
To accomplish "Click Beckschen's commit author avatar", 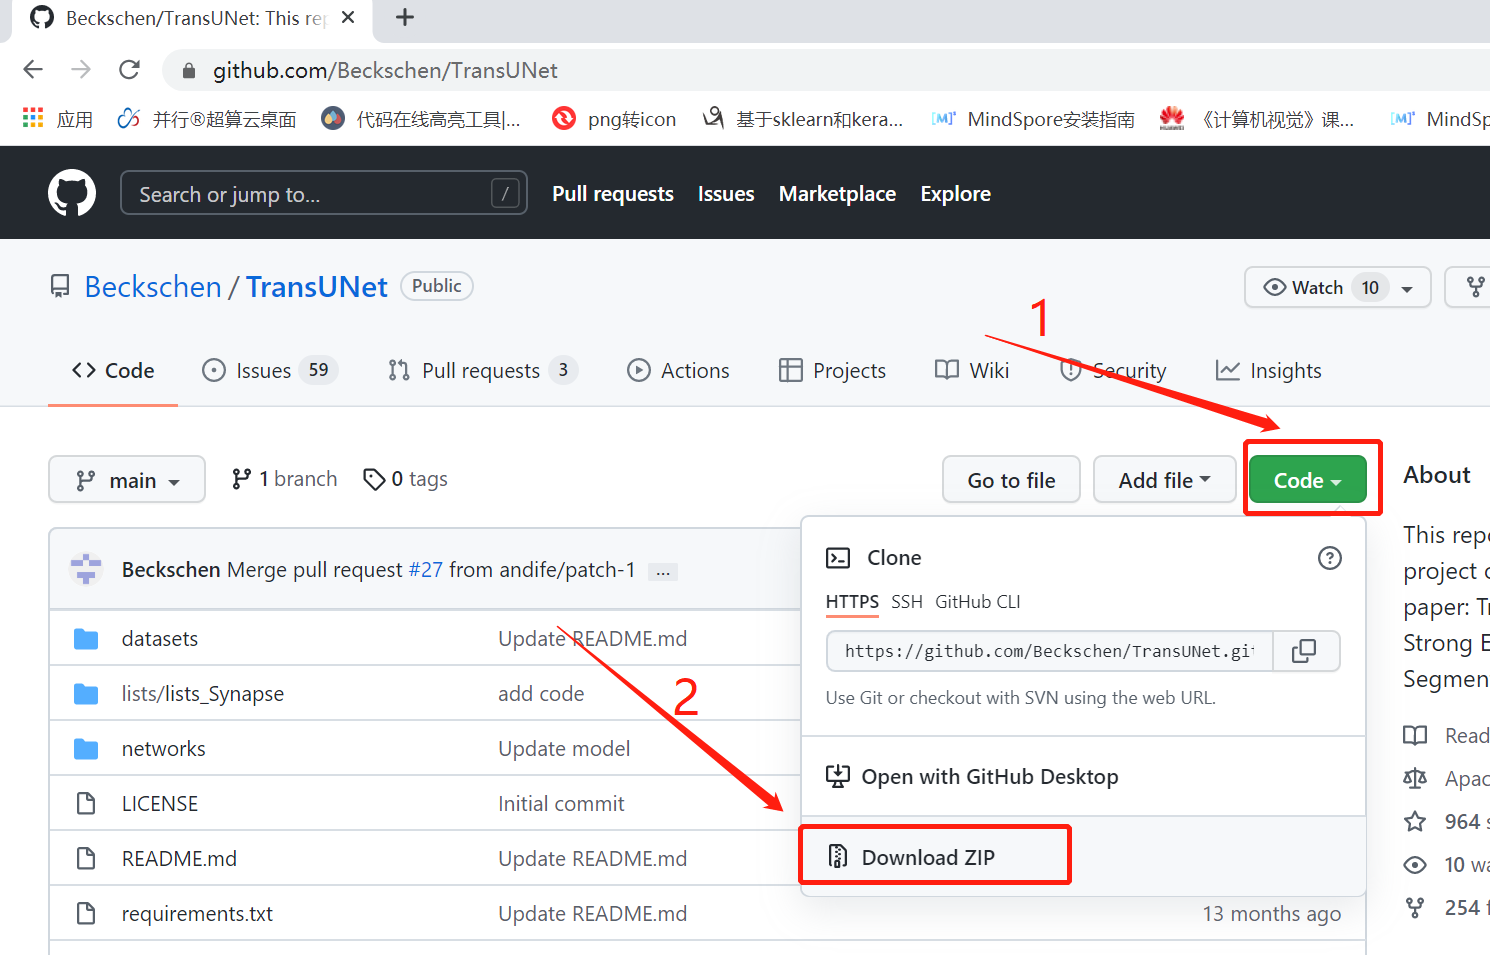I will (x=86, y=569).
